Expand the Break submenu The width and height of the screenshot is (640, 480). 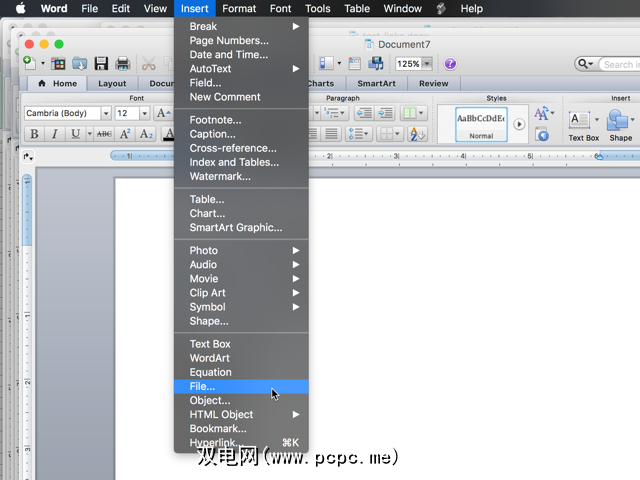296,27
